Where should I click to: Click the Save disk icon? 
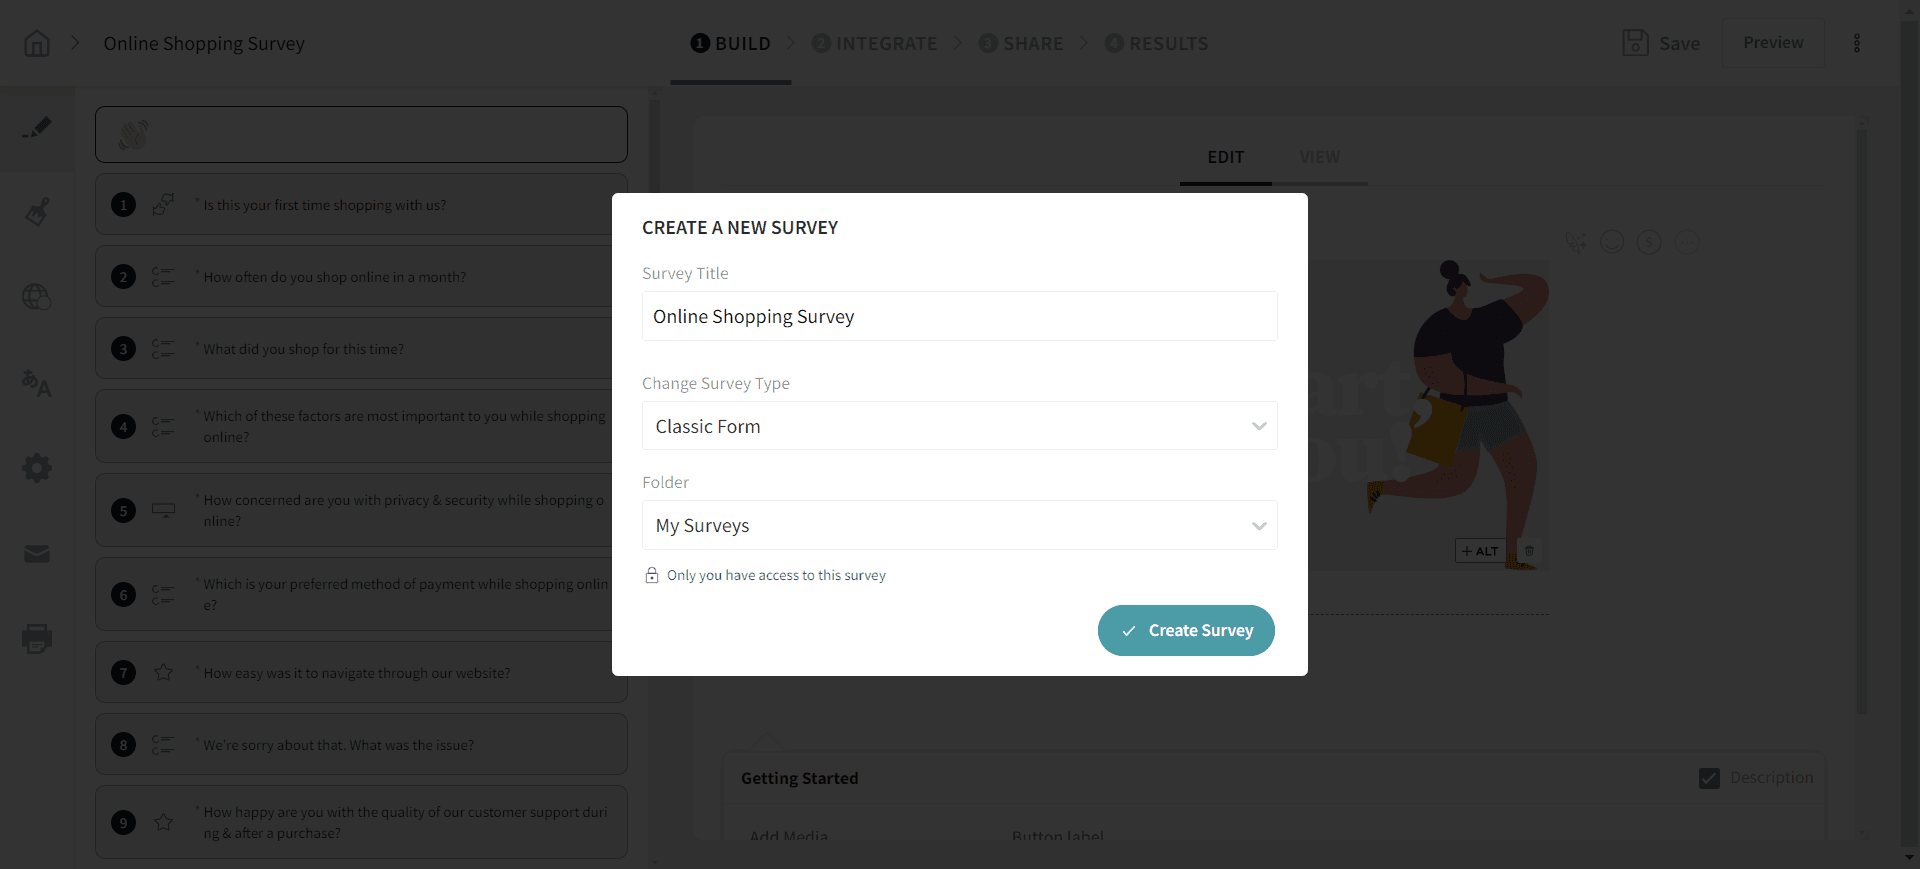(1635, 43)
